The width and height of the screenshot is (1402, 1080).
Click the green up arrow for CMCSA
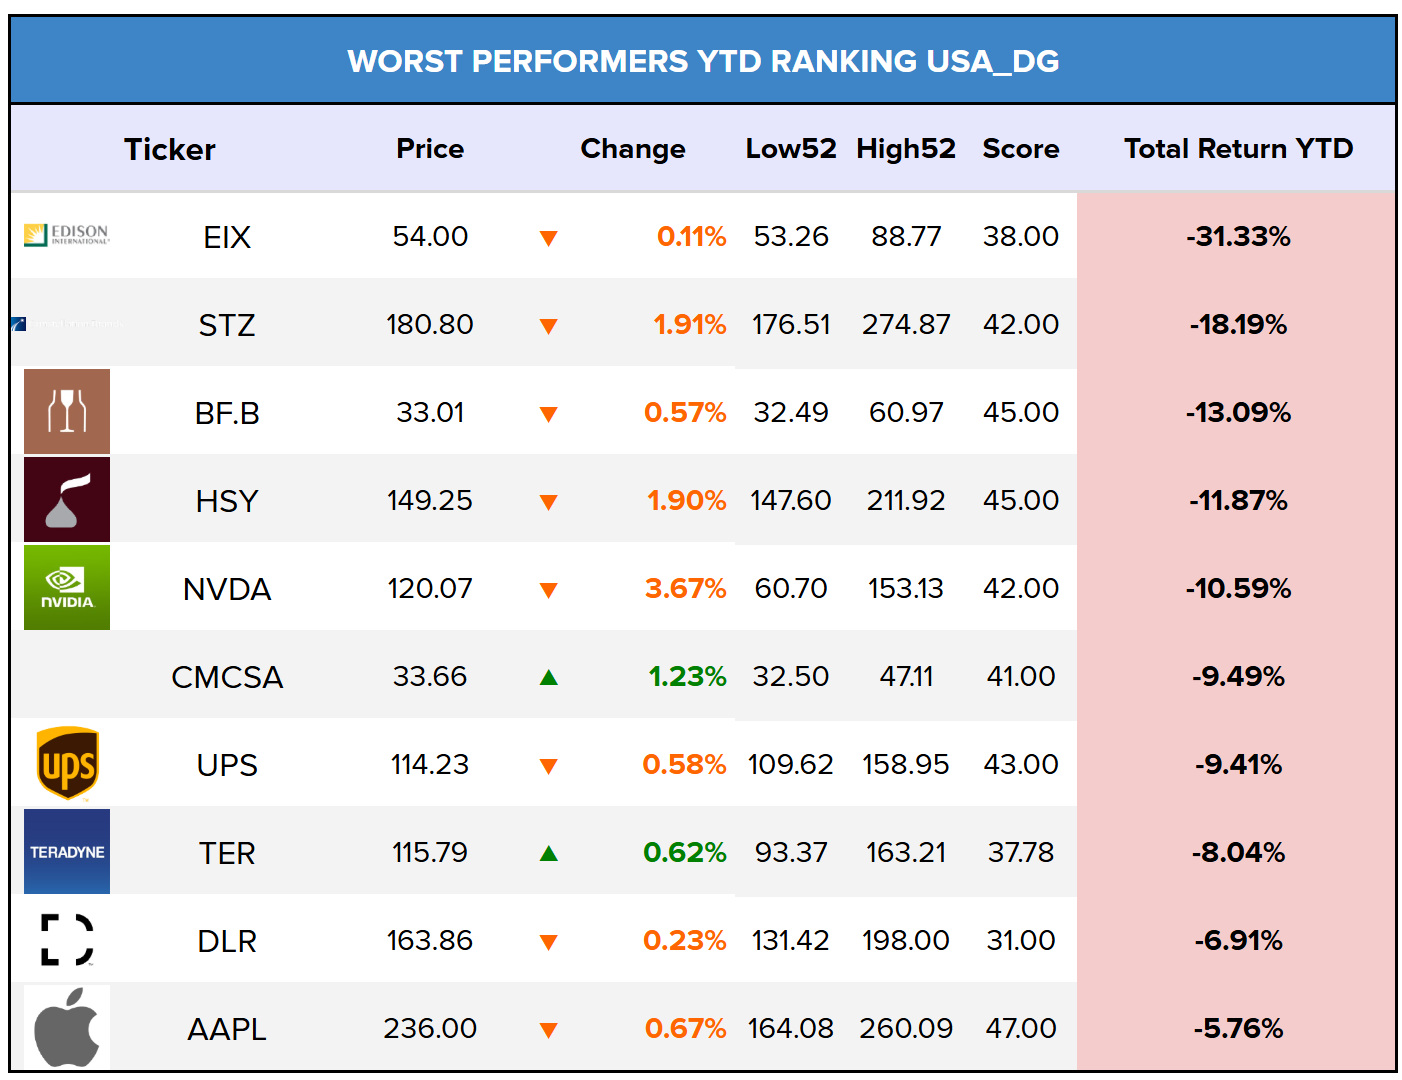tap(548, 677)
